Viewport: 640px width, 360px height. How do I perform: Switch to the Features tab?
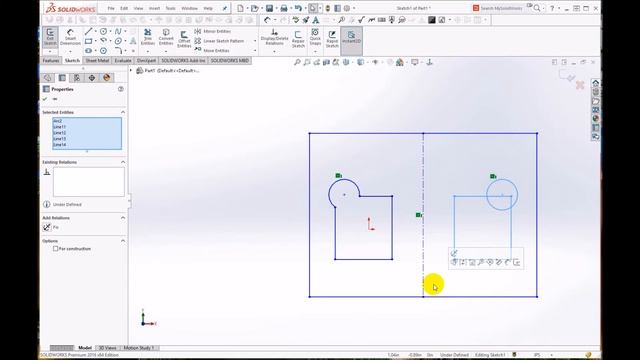51,60
